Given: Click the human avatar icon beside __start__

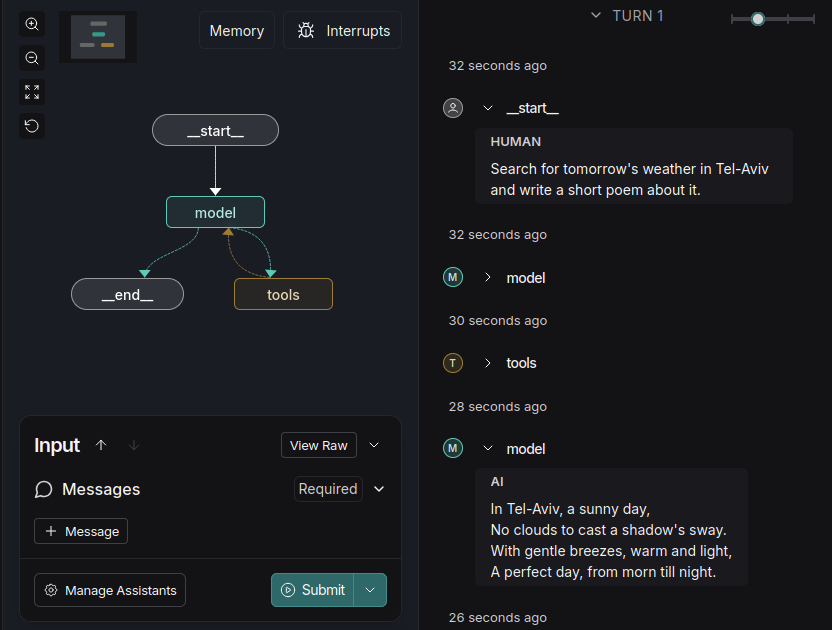Looking at the screenshot, I should [453, 108].
